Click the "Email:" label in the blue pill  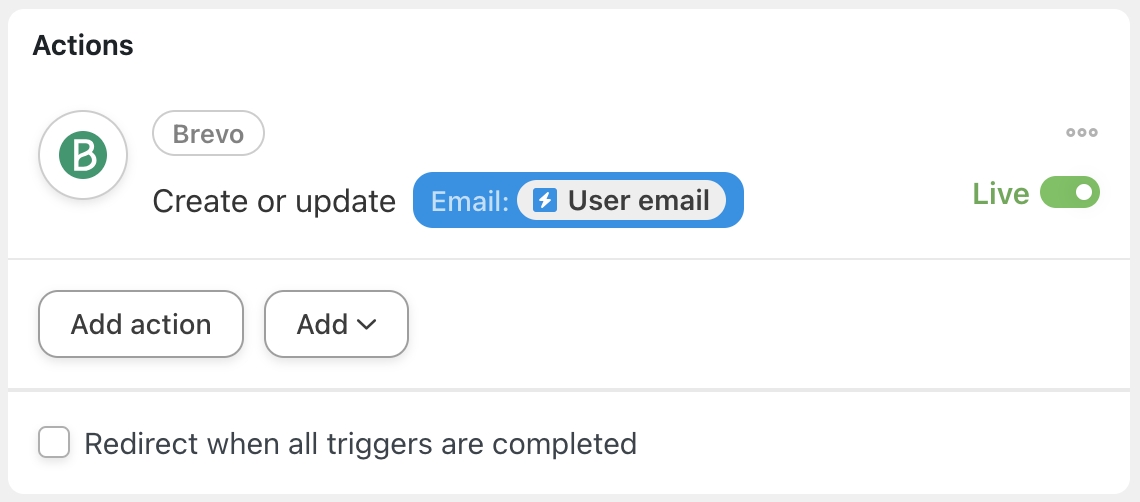[470, 201]
